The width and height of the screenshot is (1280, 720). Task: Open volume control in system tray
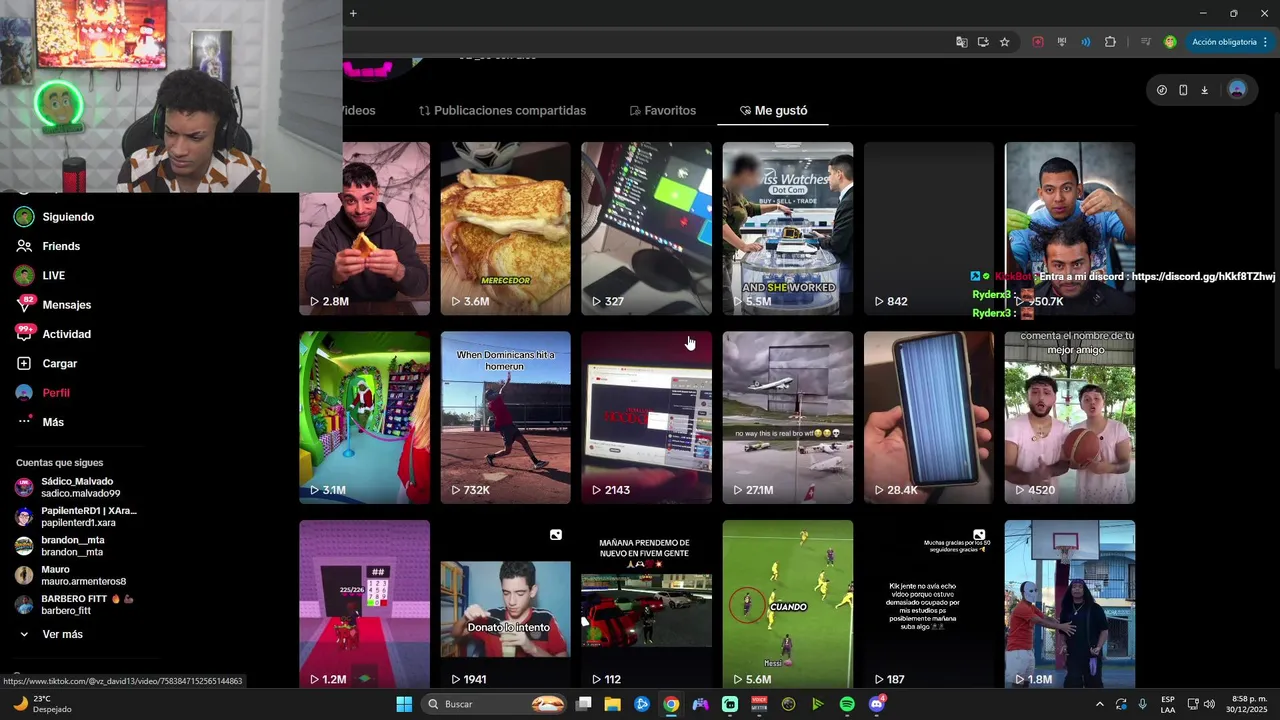point(1209,704)
